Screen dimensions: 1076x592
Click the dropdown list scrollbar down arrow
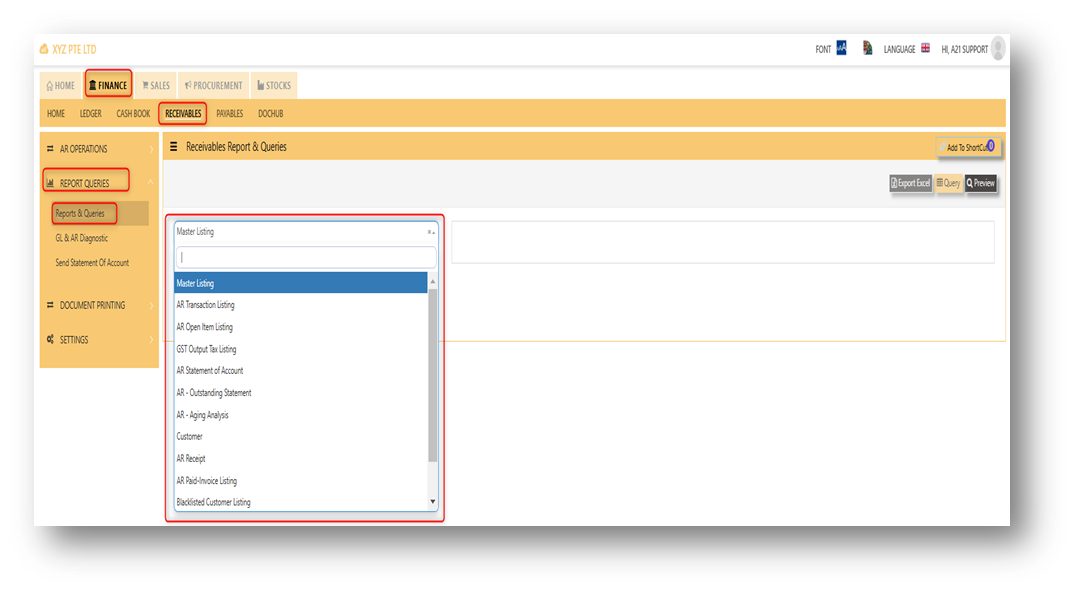(432, 502)
